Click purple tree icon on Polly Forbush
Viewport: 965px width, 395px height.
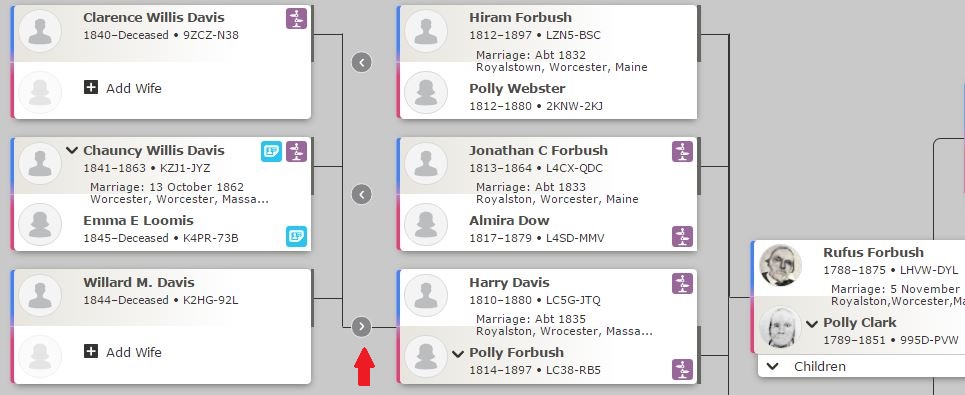682,369
